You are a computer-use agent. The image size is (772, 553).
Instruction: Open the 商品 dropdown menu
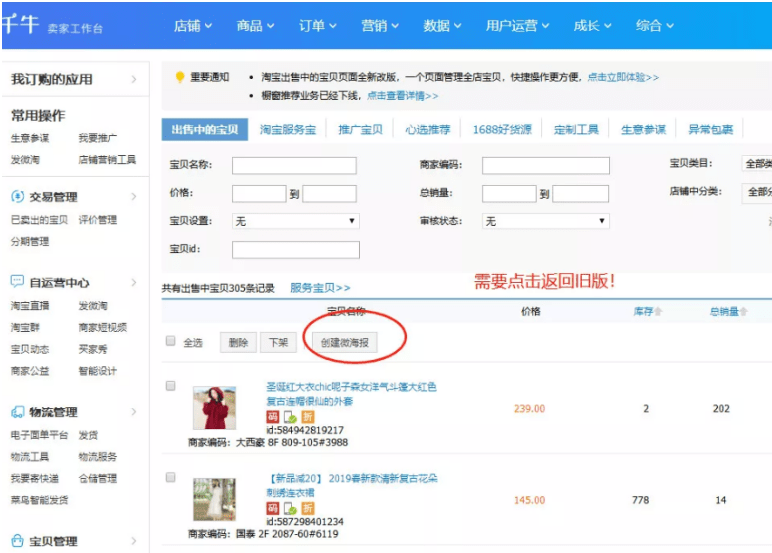click(255, 26)
